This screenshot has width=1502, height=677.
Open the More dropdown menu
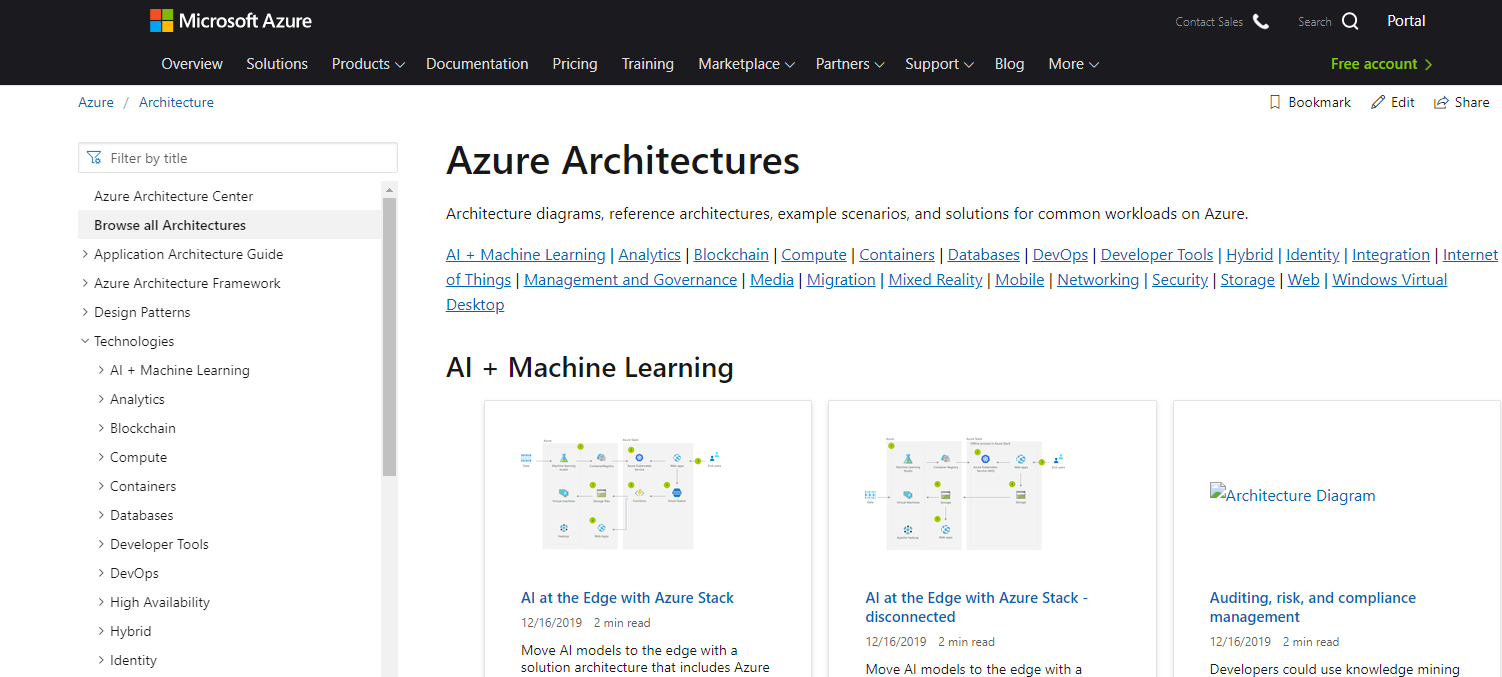pos(1073,64)
